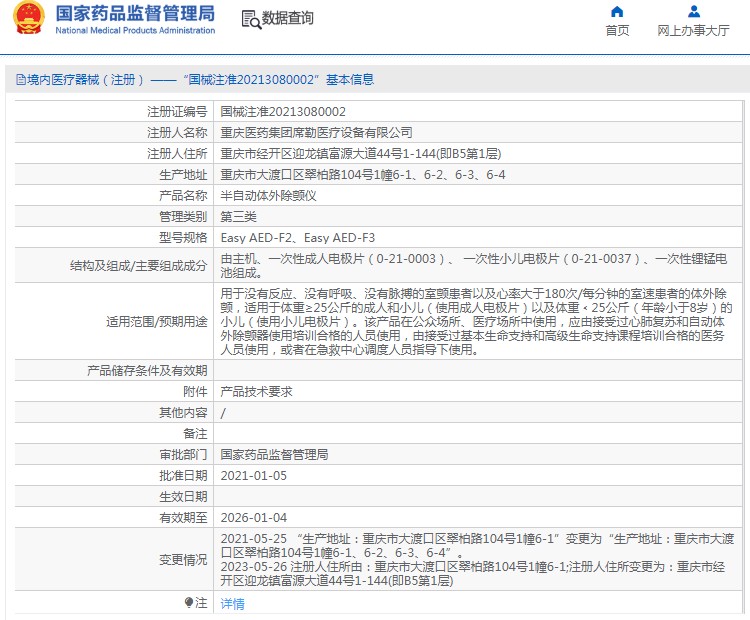Screen dimensions: 750x620
Task: Click registration number 国械注准20213080002 value
Action: (x=283, y=111)
